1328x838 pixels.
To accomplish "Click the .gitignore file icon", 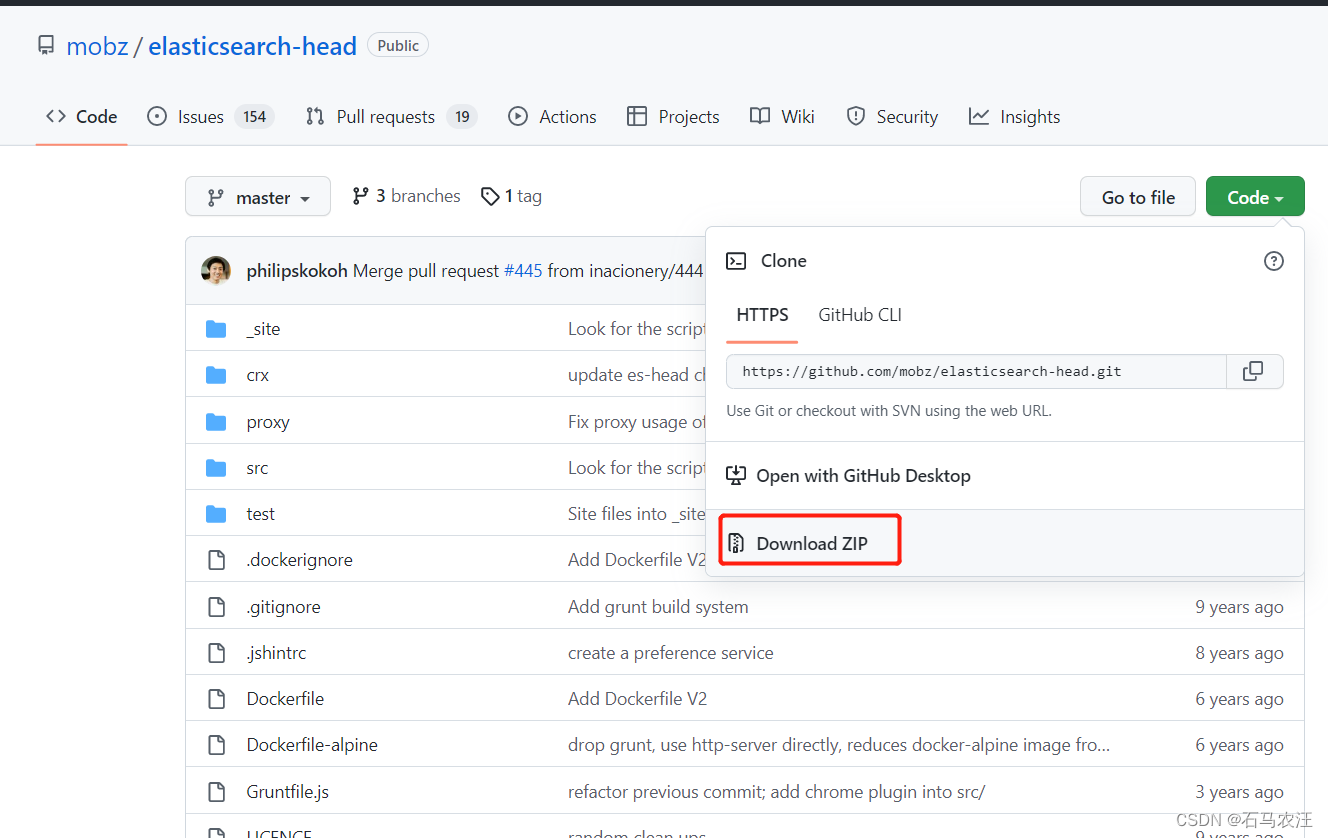I will [216, 607].
